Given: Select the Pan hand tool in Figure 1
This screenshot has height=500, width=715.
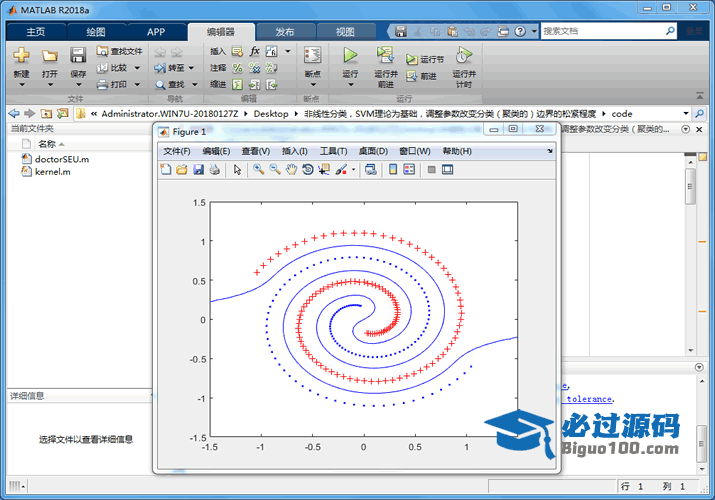Looking at the screenshot, I should [291, 170].
